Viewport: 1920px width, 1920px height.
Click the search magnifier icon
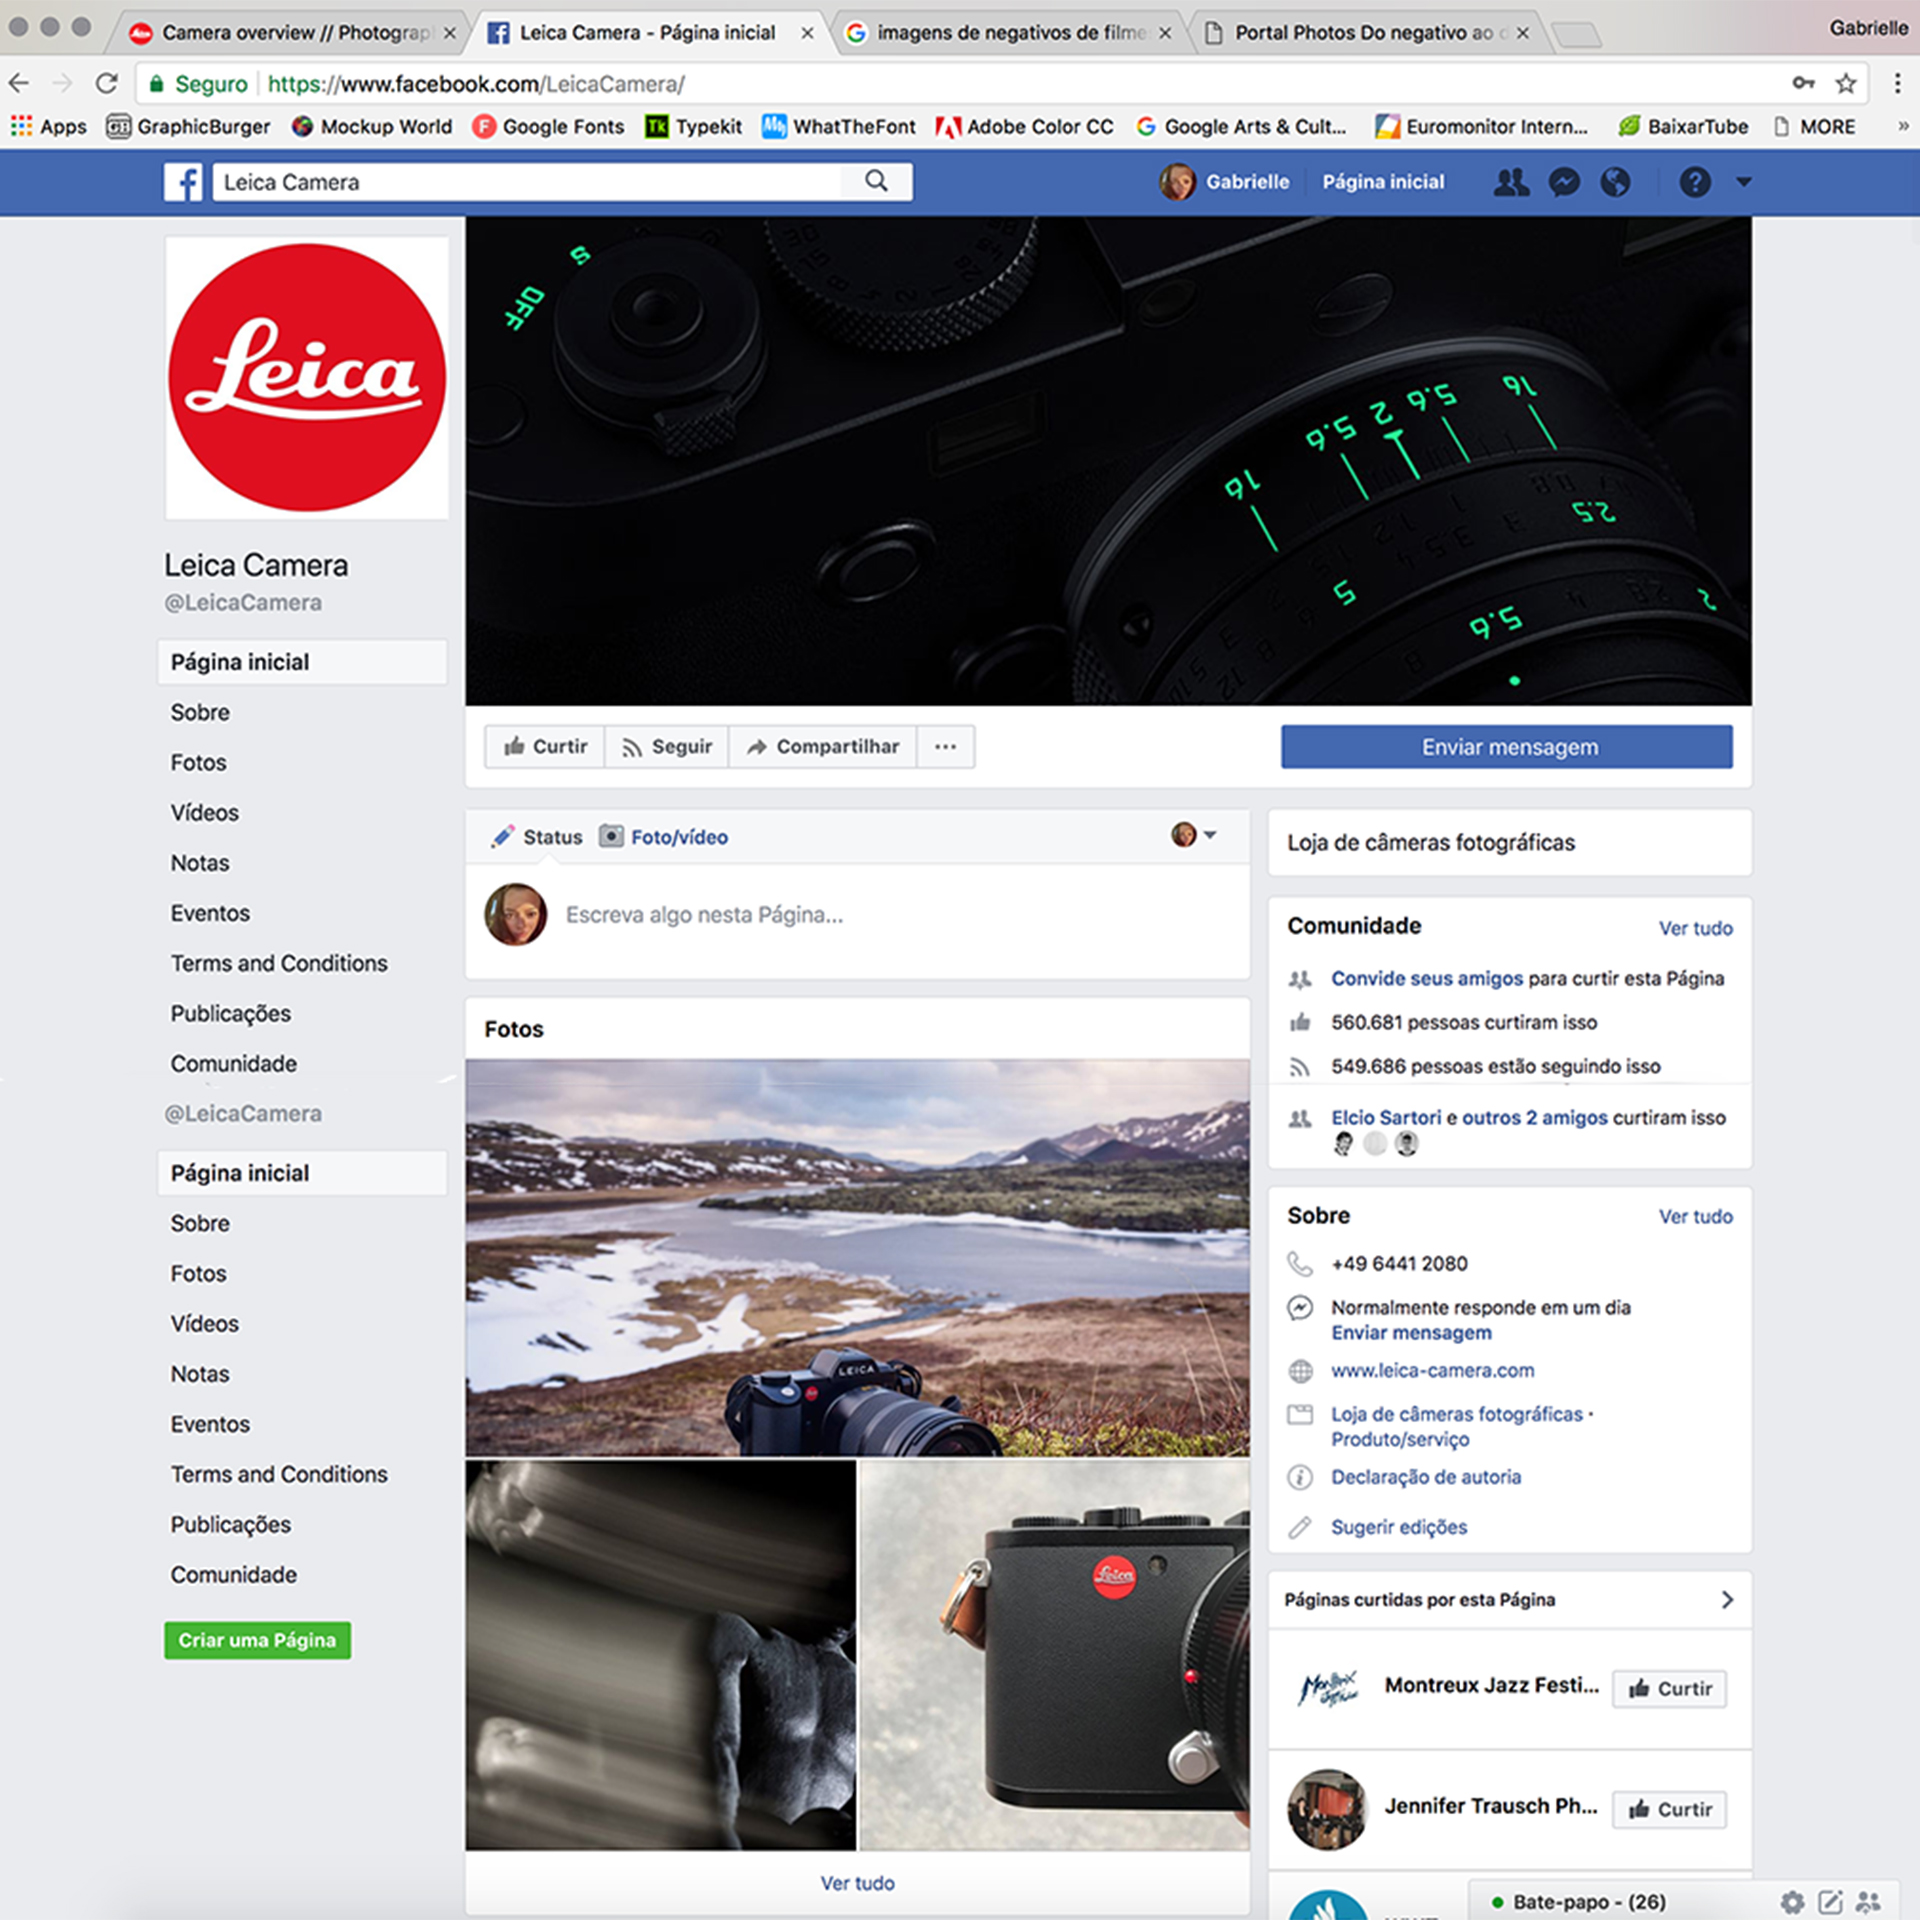[876, 181]
